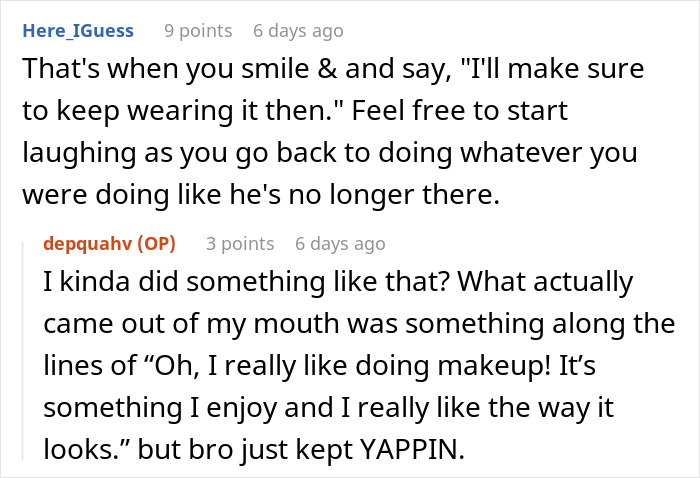The image size is (700, 478).
Task: Click the 9 points score label
Action: [x=197, y=31]
